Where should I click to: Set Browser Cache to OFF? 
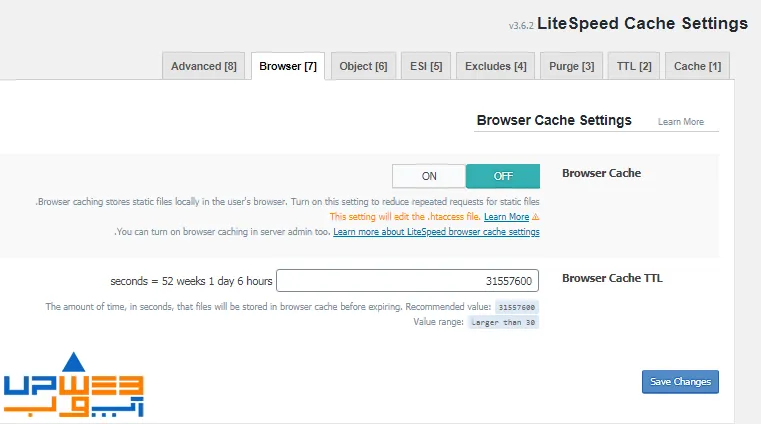(503, 176)
